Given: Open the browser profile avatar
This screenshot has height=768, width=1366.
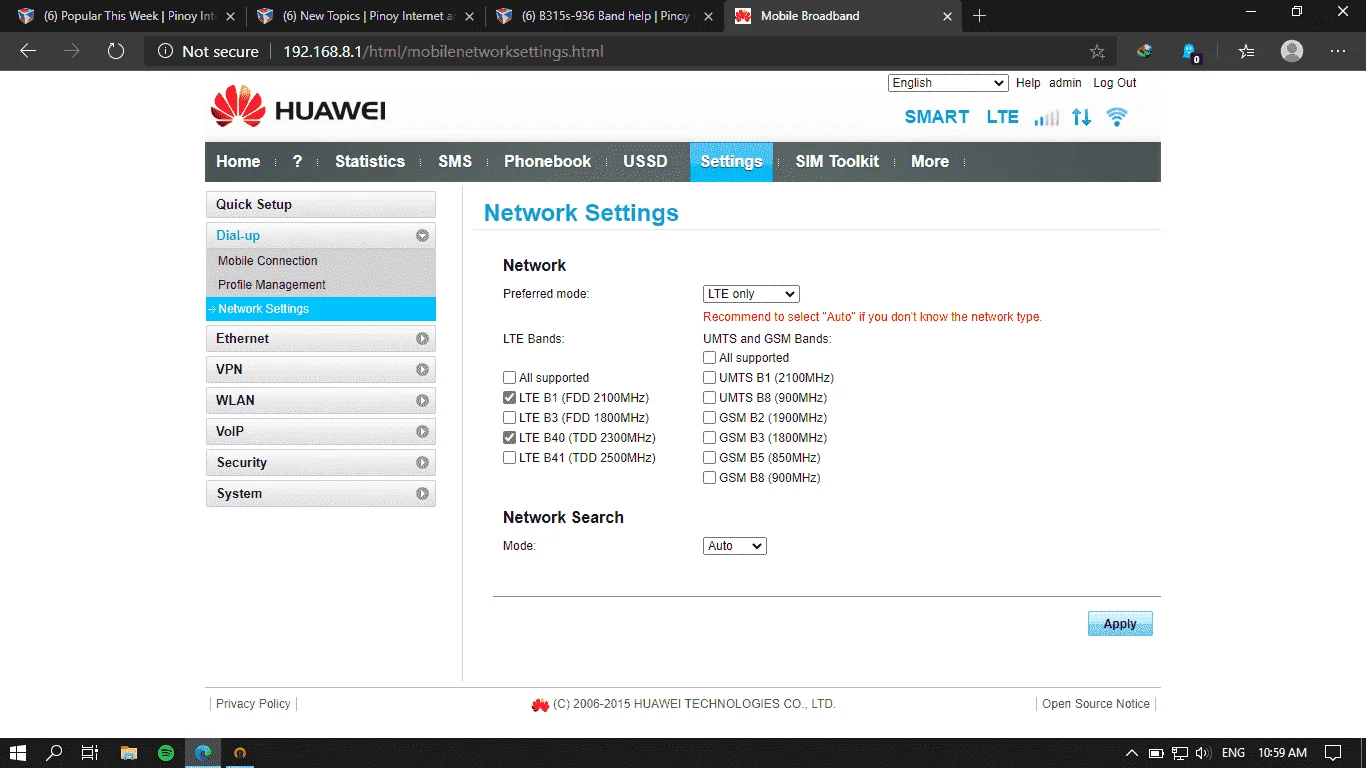Looking at the screenshot, I should pyautogui.click(x=1292, y=51).
